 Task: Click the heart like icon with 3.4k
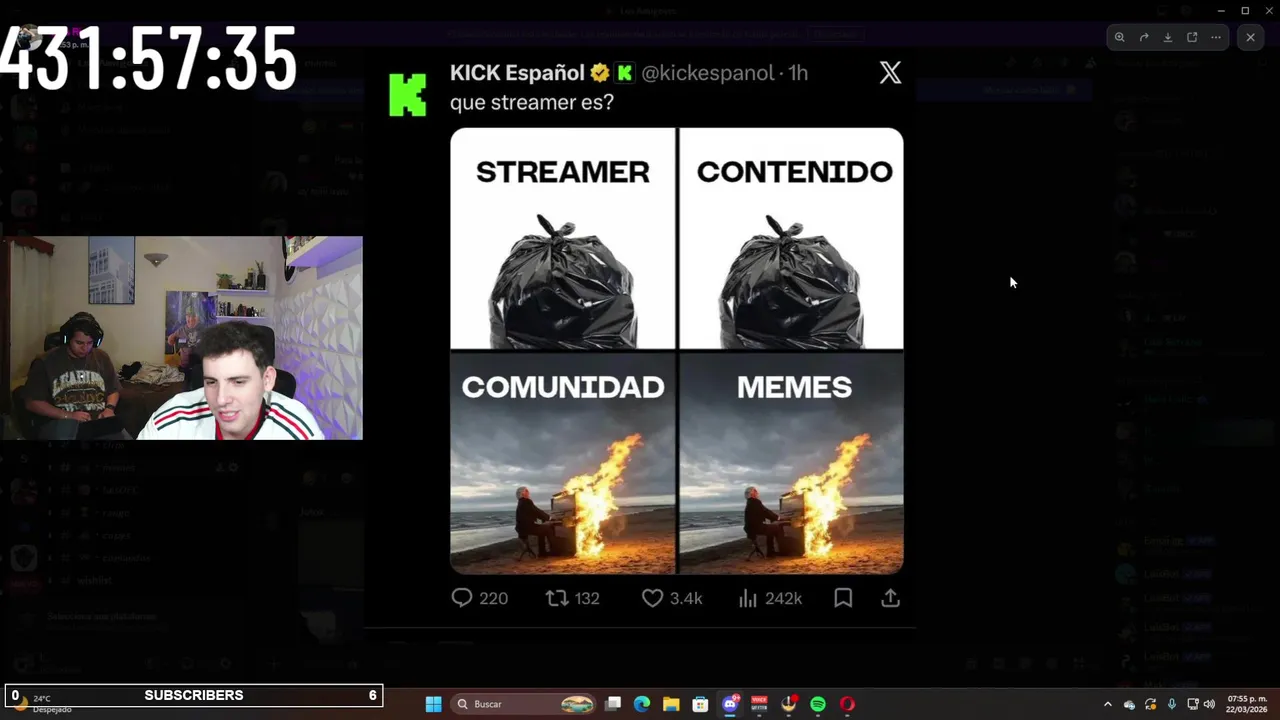pos(652,598)
